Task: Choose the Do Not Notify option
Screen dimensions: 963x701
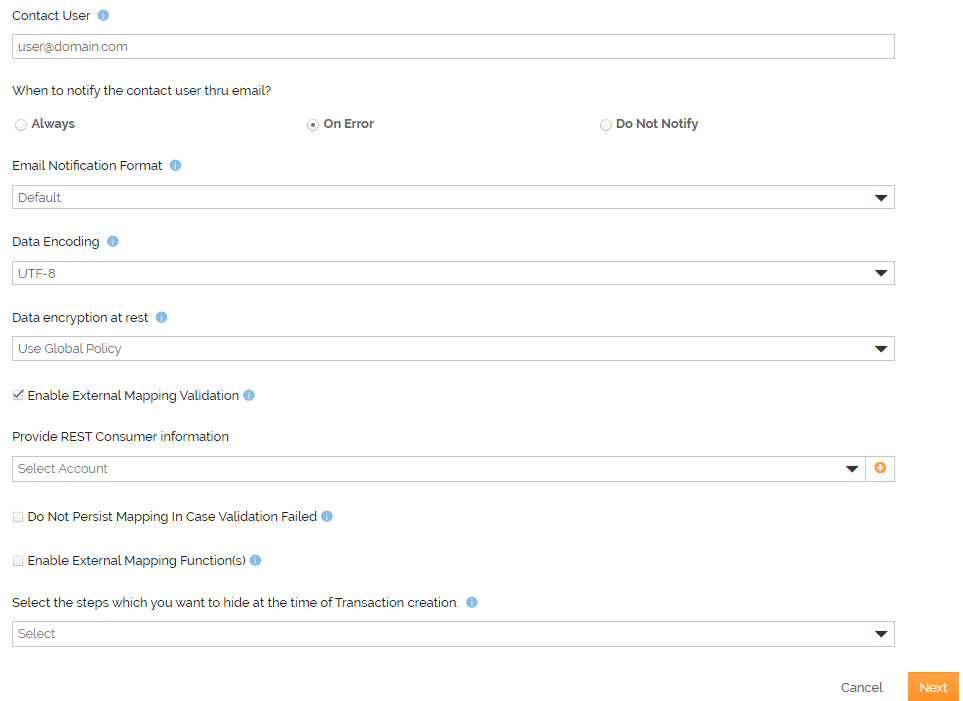Action: point(606,125)
